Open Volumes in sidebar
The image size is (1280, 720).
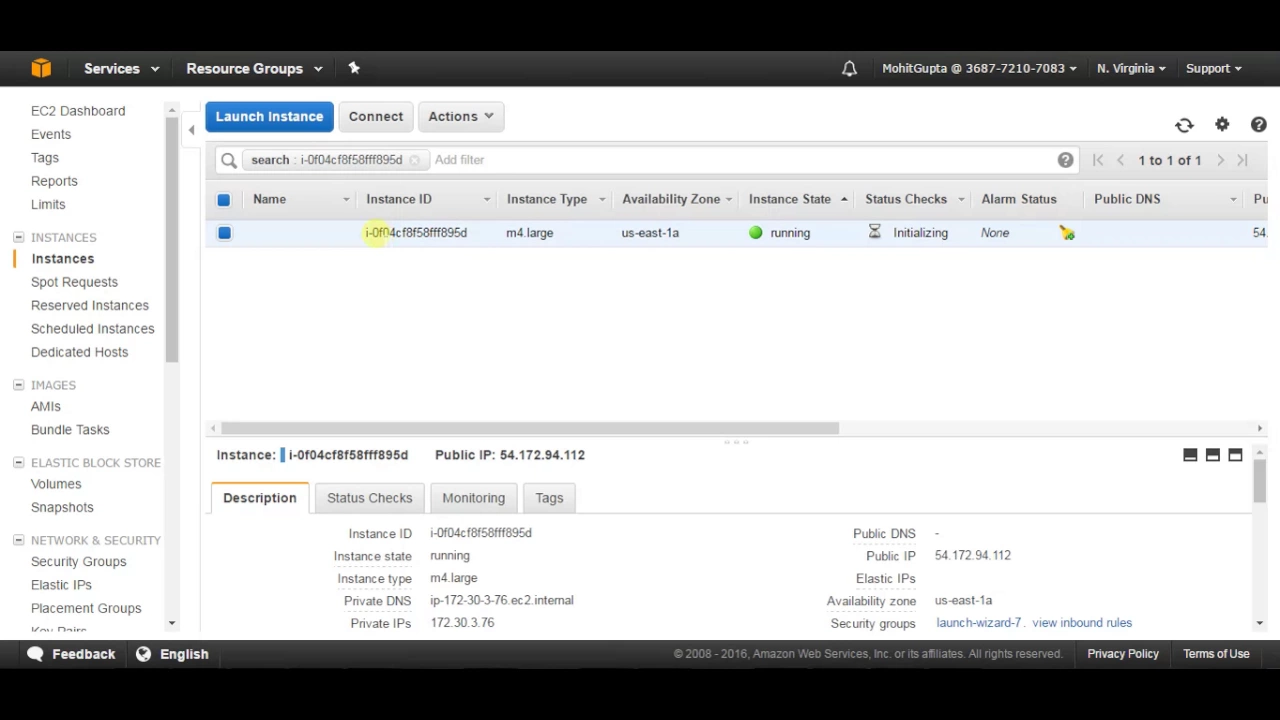tap(56, 484)
